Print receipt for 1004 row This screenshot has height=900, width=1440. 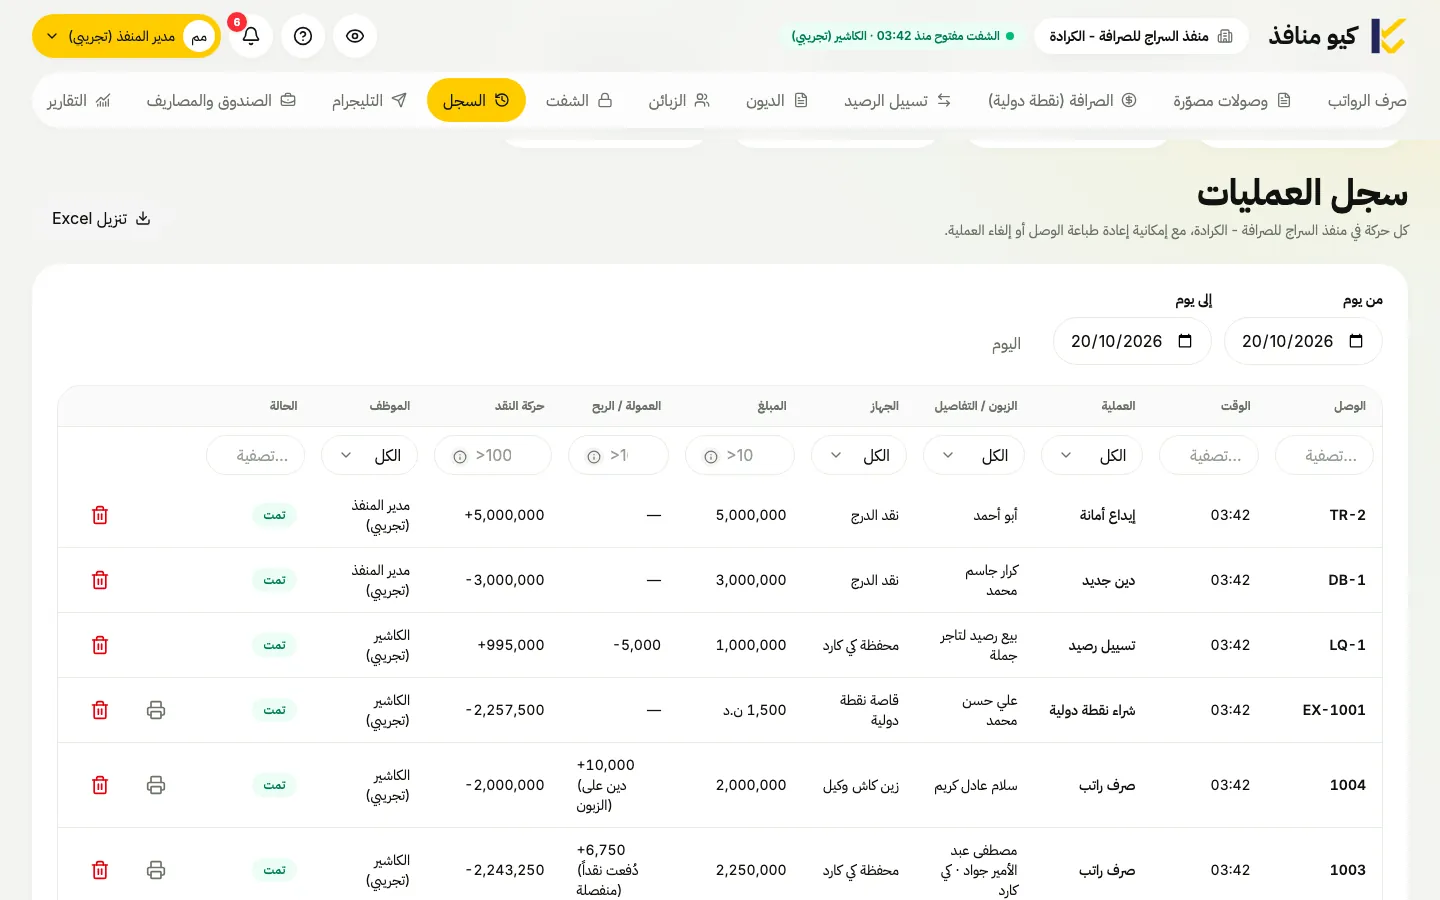coord(156,785)
